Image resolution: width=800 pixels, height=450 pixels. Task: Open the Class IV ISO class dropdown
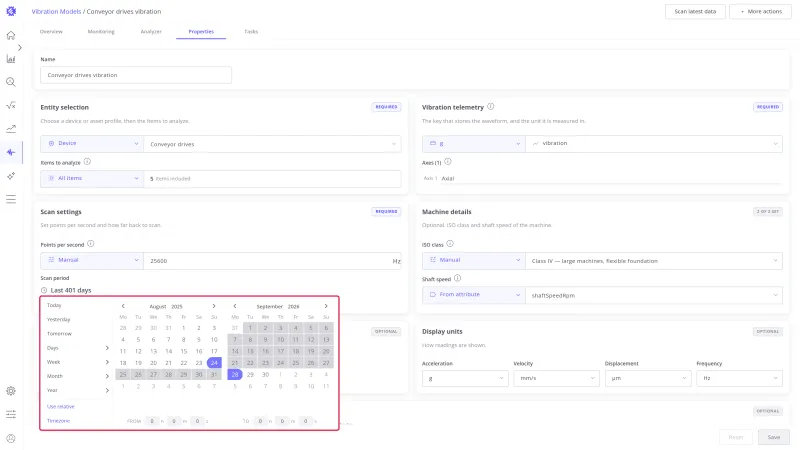(654, 260)
